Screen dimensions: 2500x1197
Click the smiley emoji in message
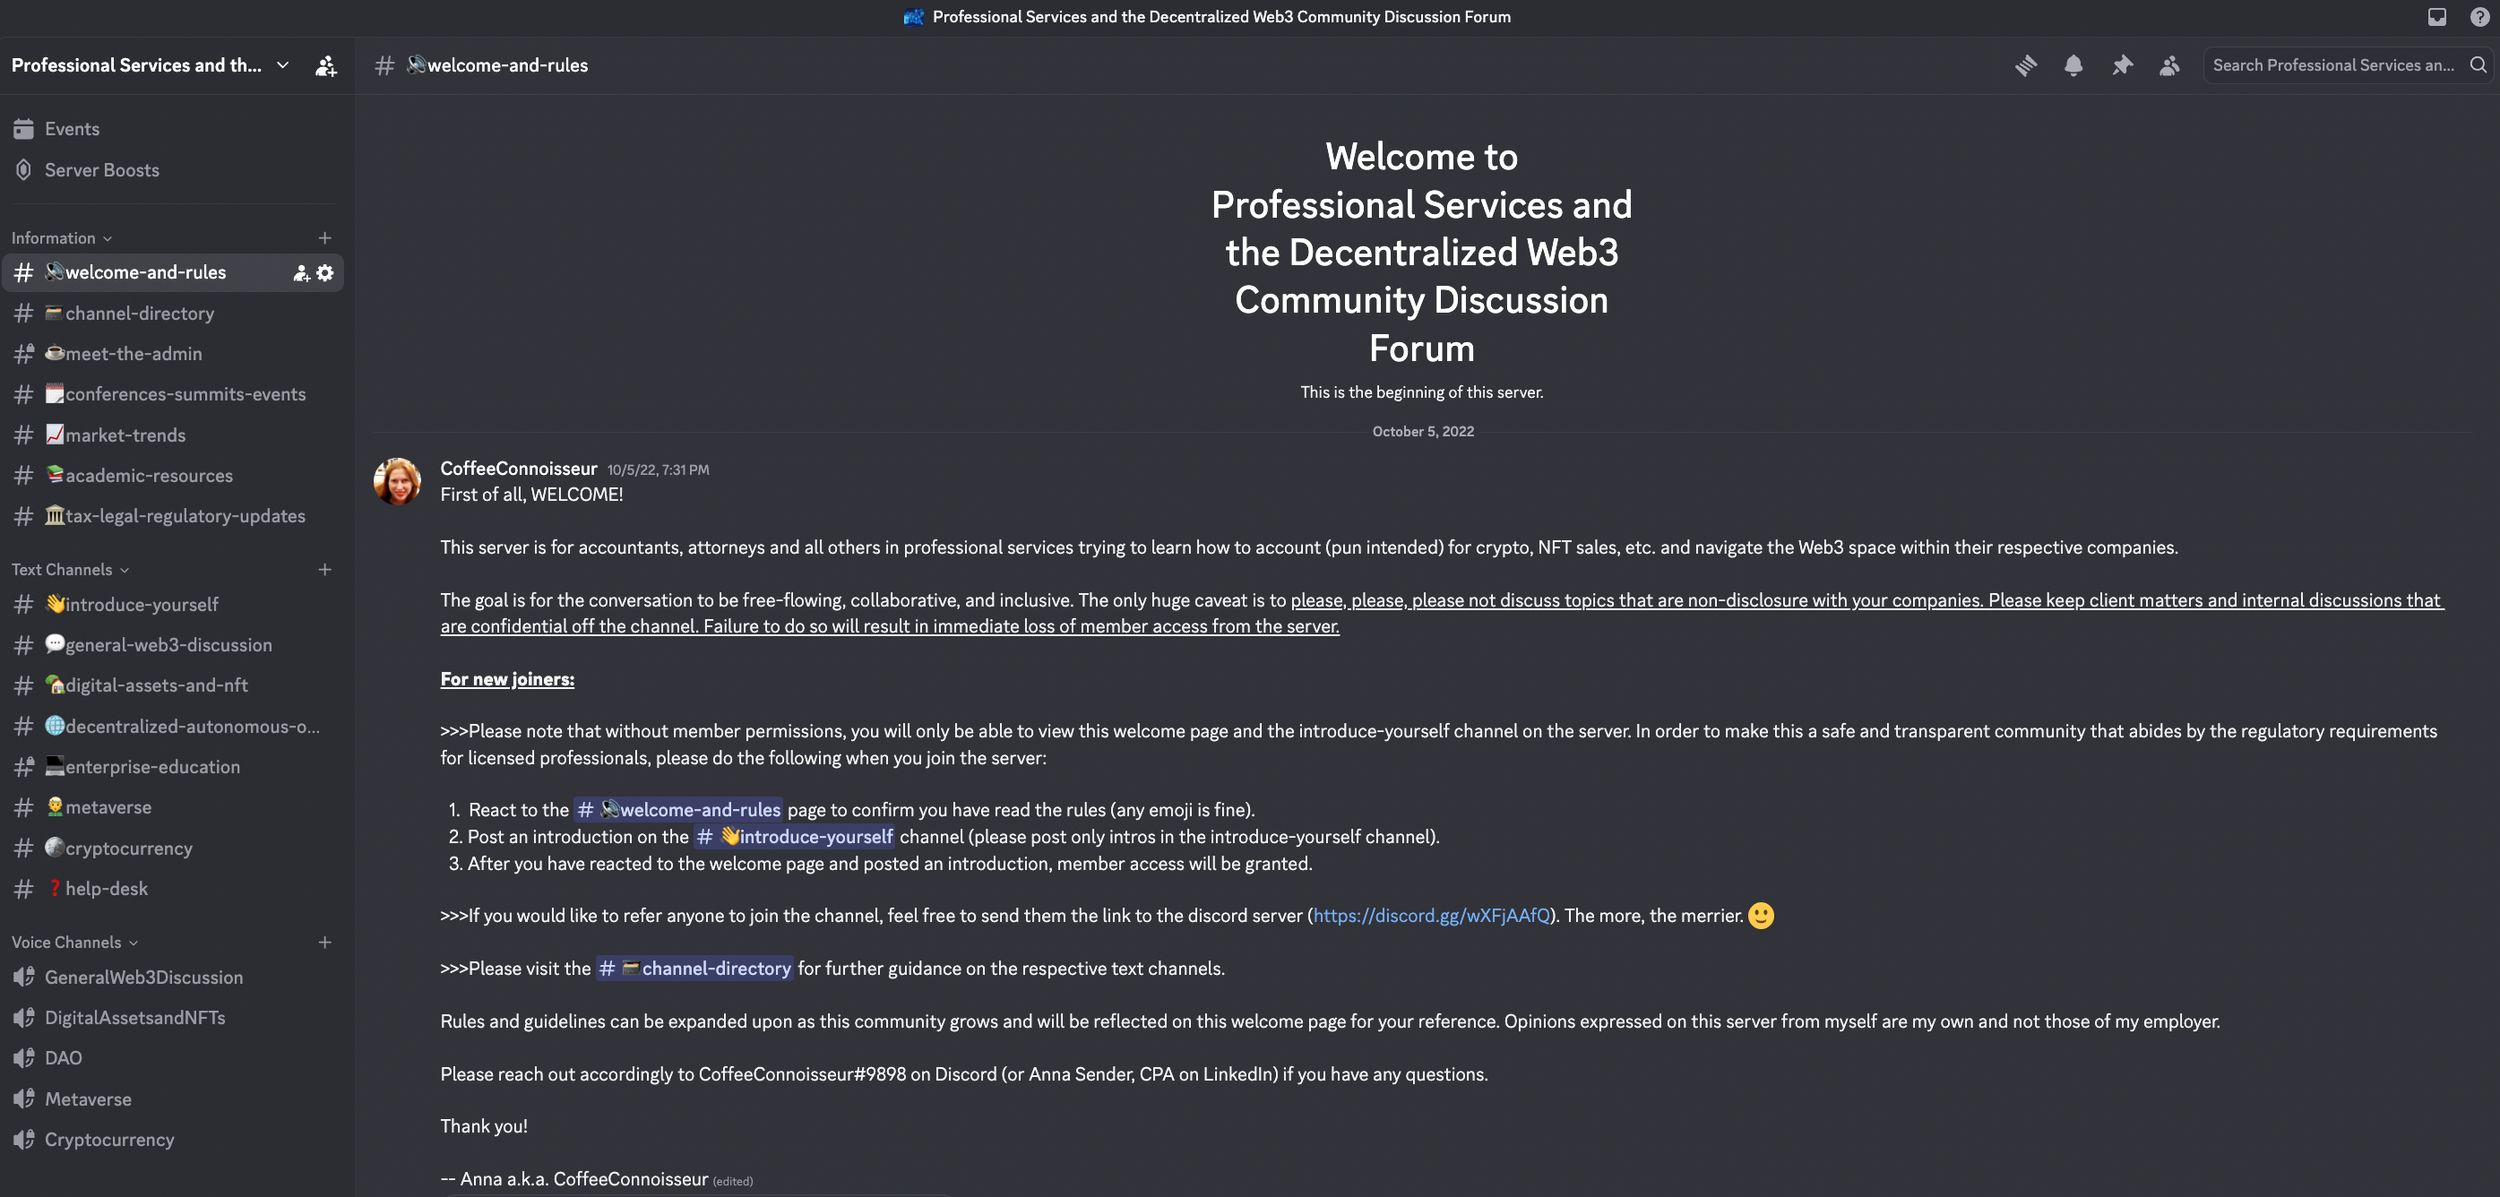coord(1761,916)
